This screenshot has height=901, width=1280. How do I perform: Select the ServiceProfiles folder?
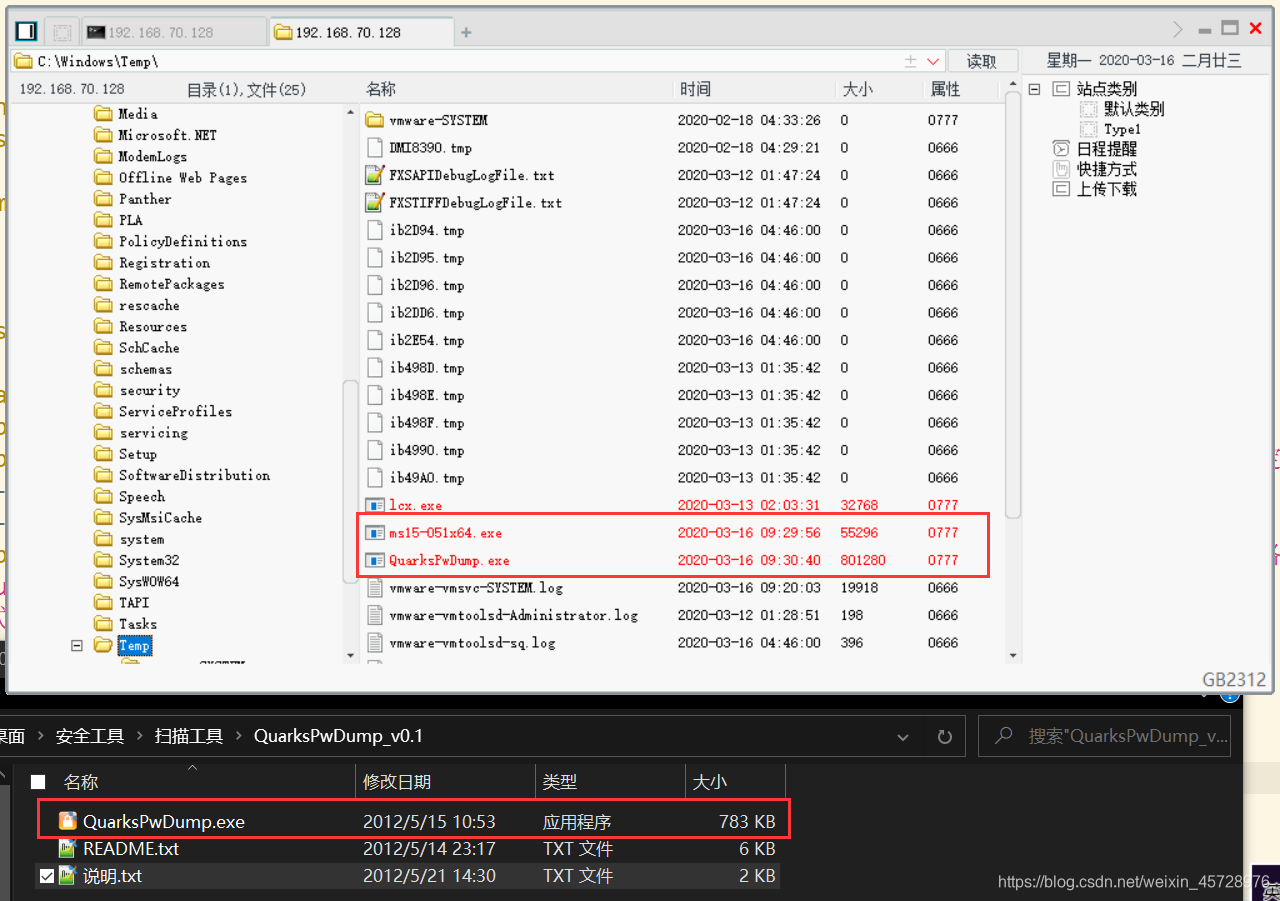(x=175, y=411)
